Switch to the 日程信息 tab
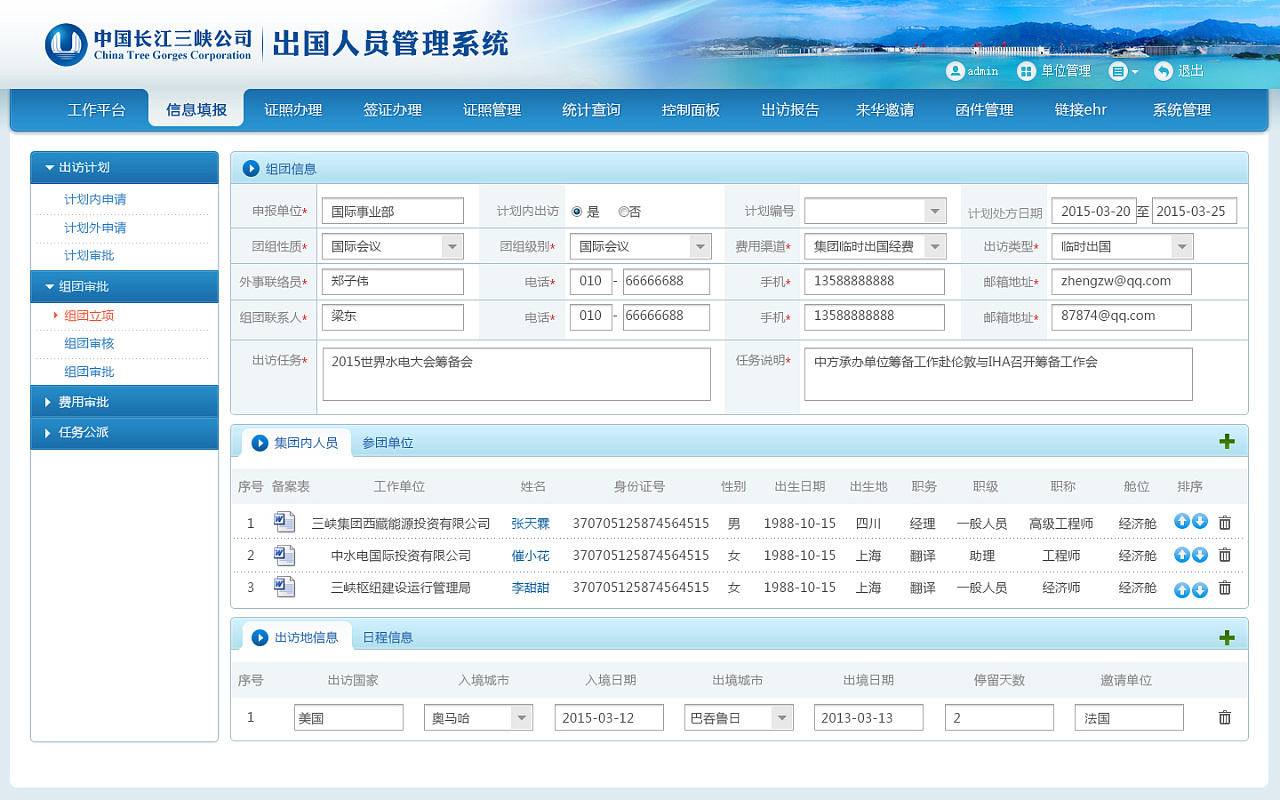 pyautogui.click(x=388, y=636)
